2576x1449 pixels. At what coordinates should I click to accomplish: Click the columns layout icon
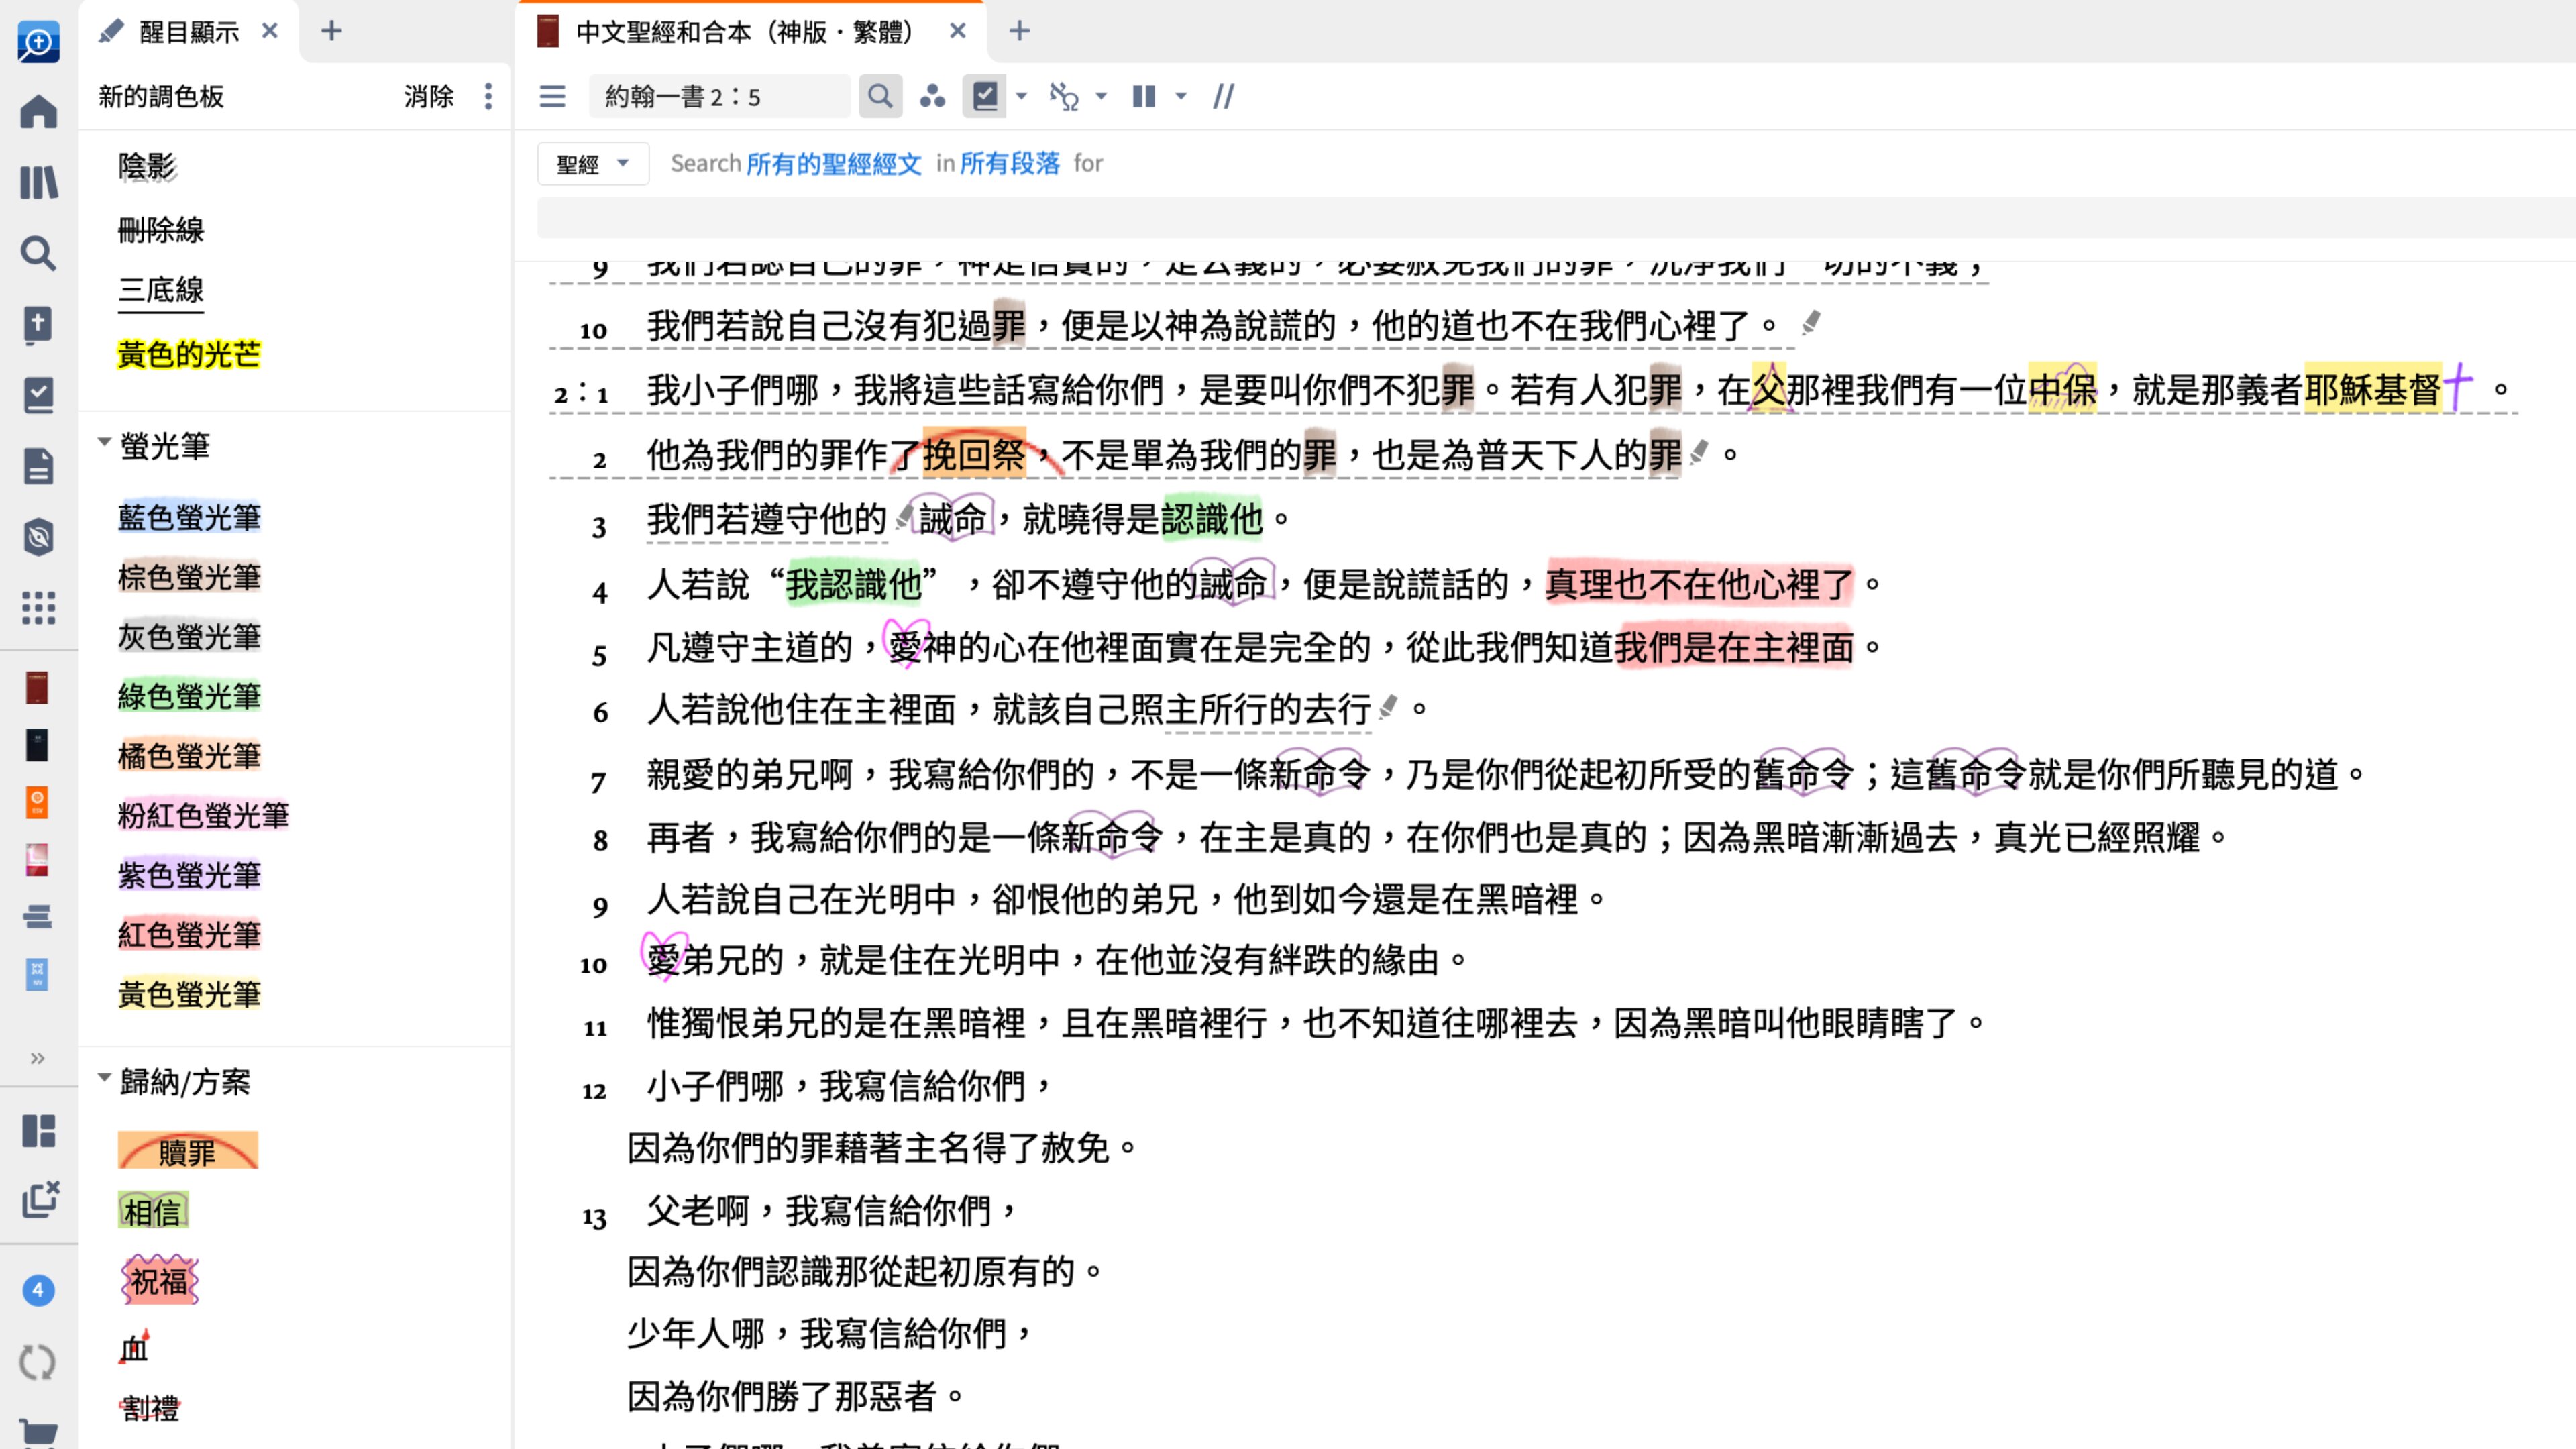point(1144,96)
